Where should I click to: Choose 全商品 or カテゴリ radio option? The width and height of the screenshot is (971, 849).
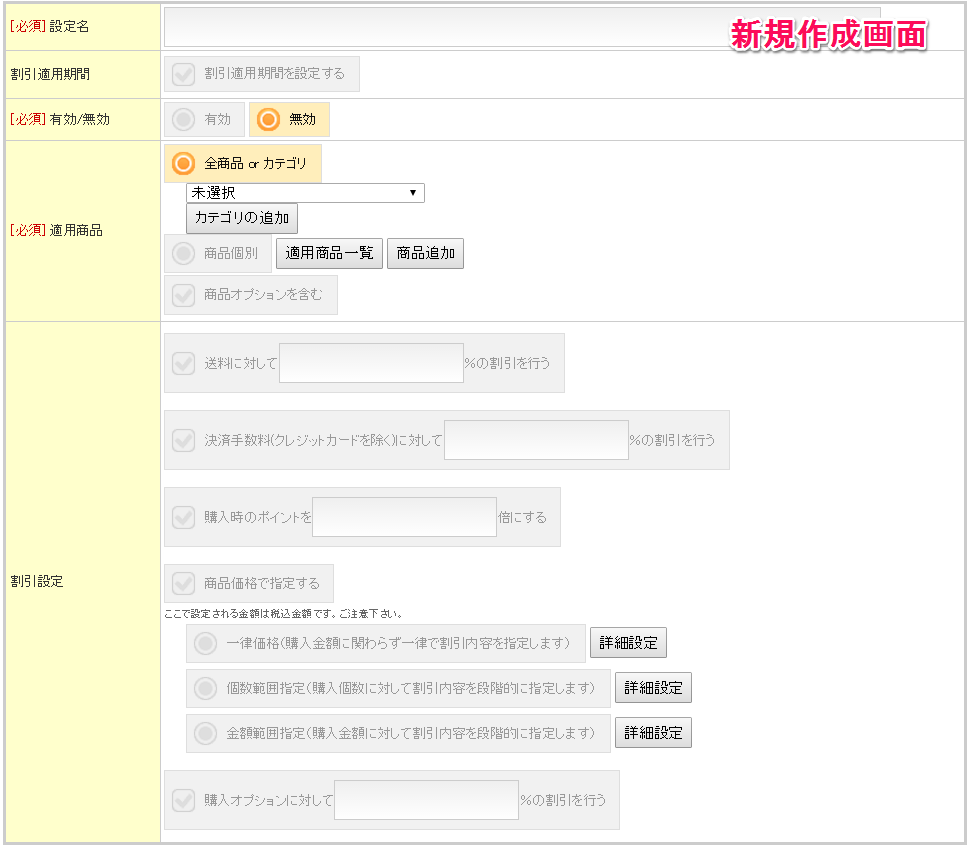(x=184, y=163)
